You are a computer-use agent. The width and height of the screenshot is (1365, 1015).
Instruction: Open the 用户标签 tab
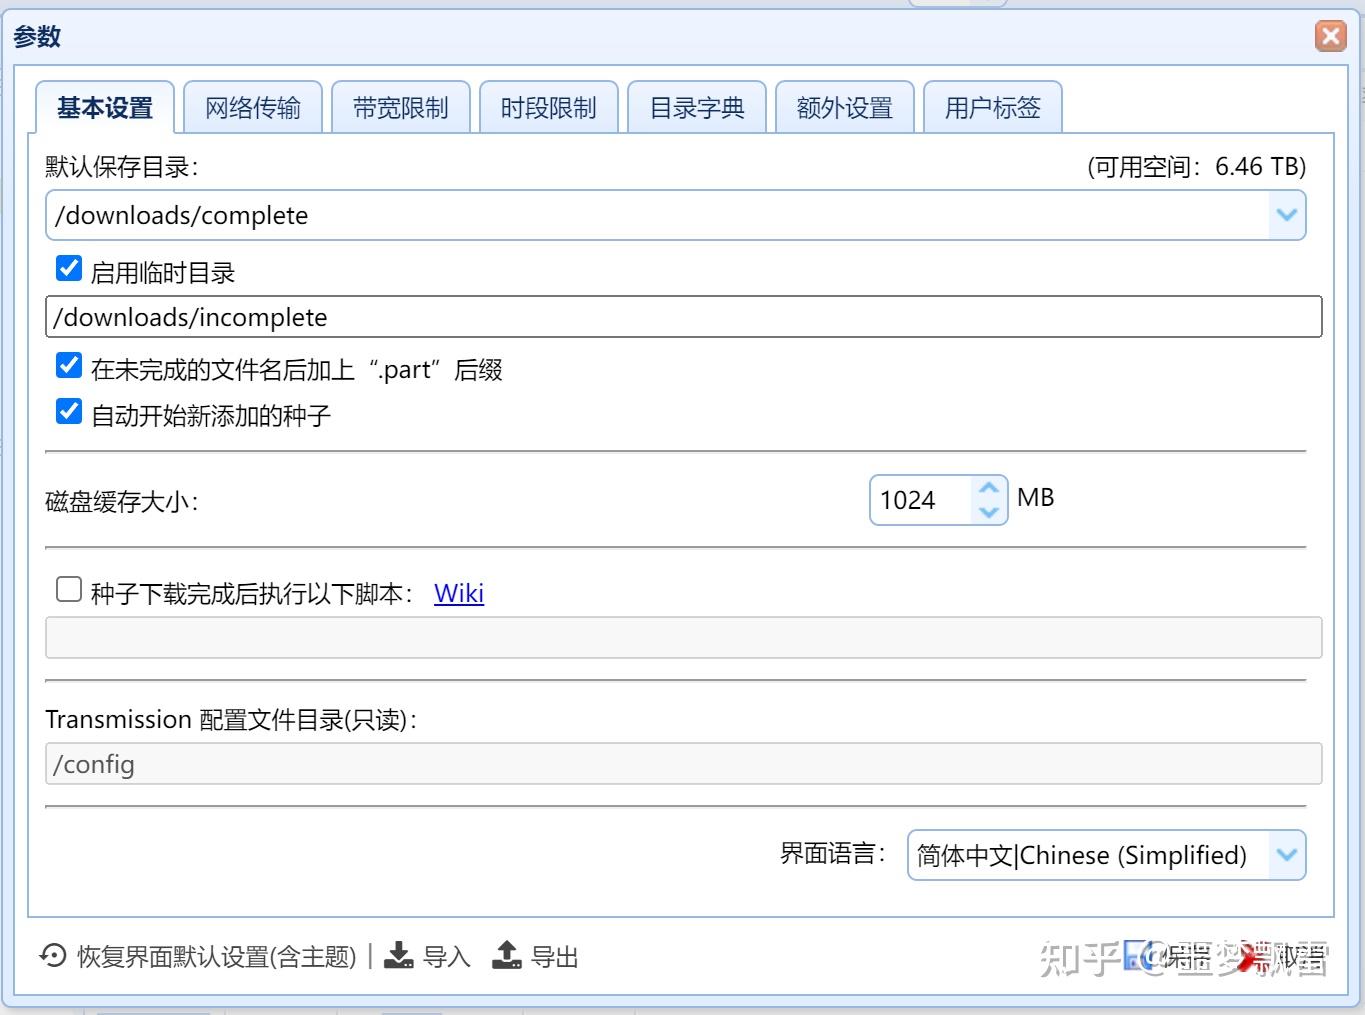tap(993, 107)
